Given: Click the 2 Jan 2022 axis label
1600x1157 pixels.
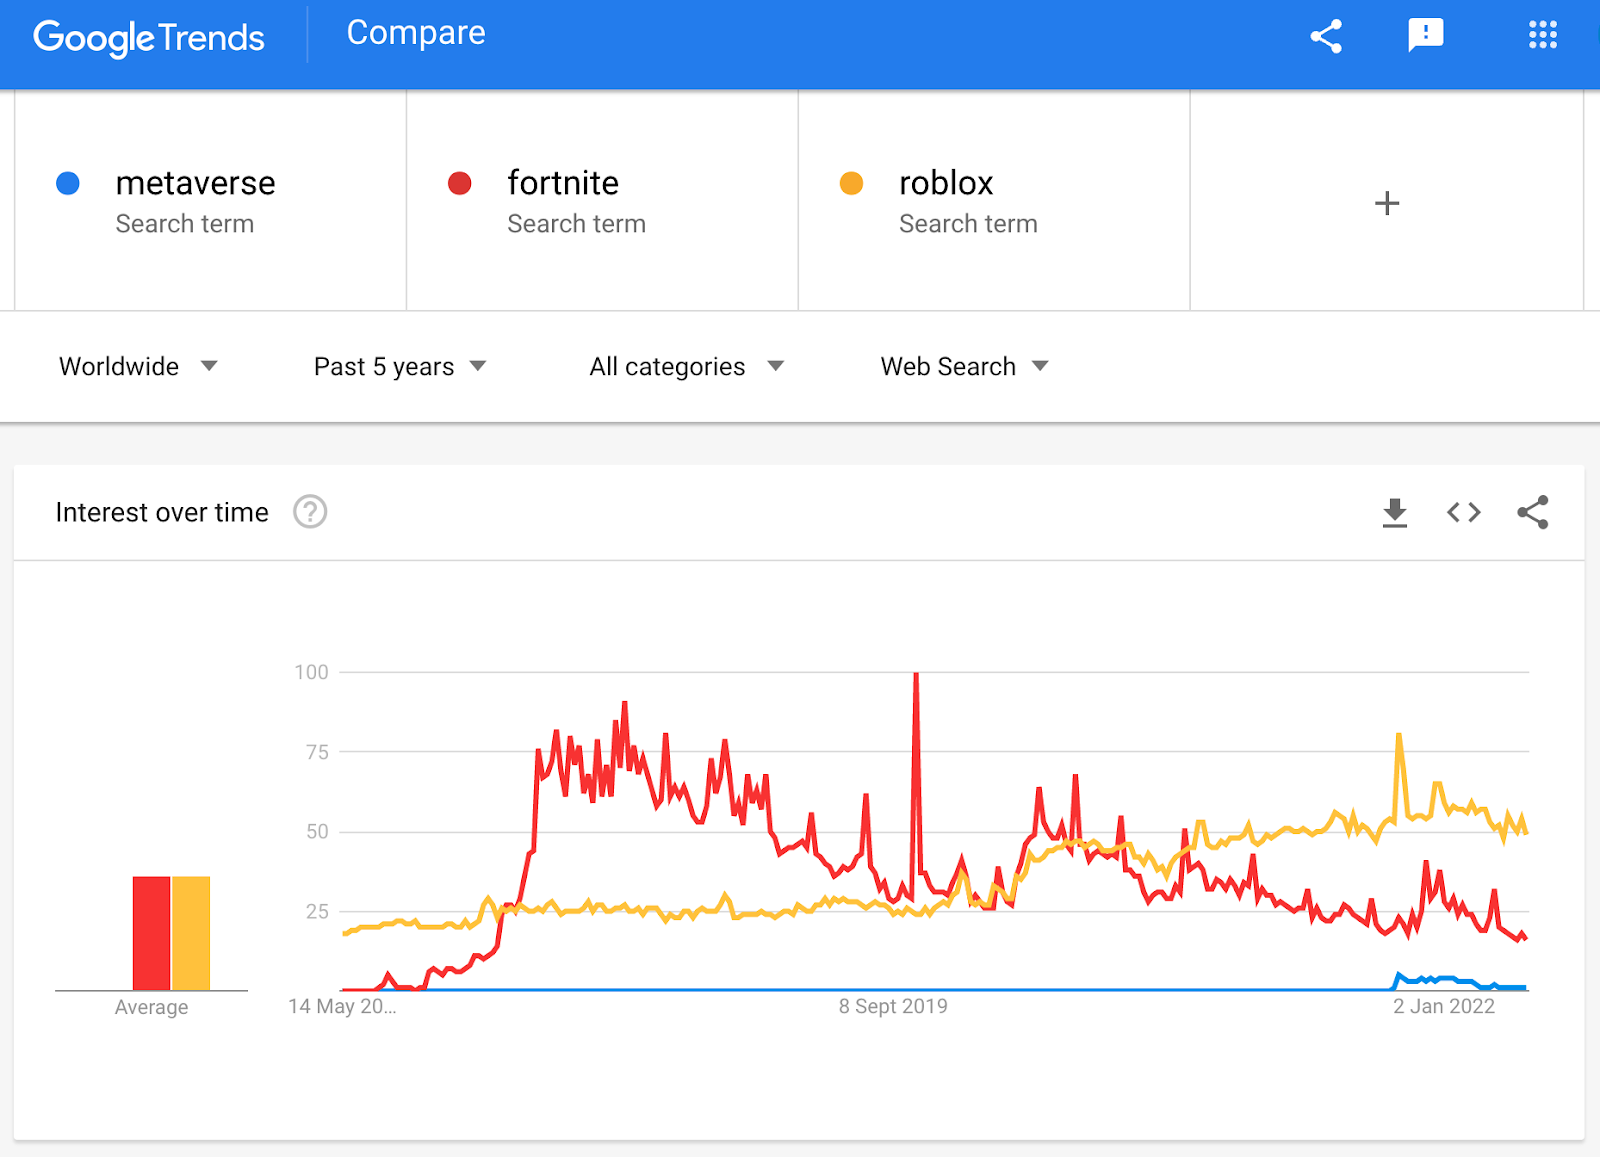Looking at the screenshot, I should point(1444,1006).
